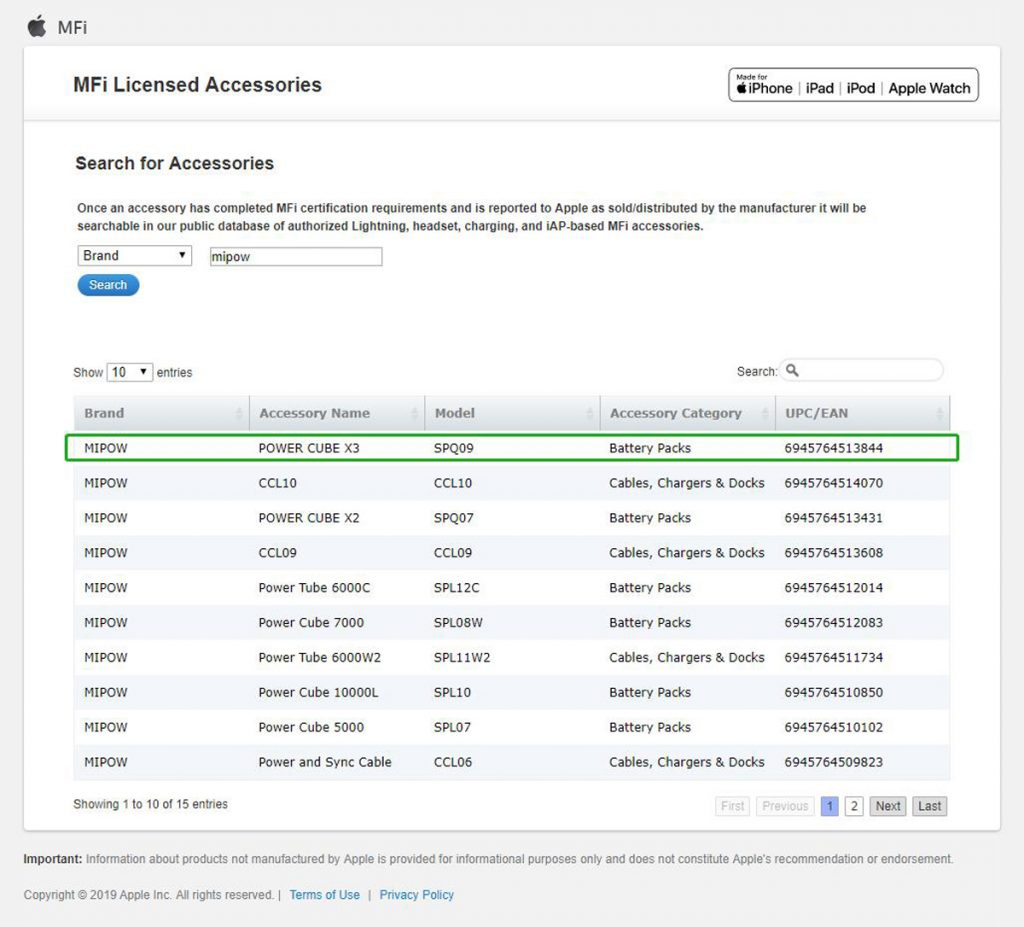Sort the table by Accessory Name column

tap(337, 413)
